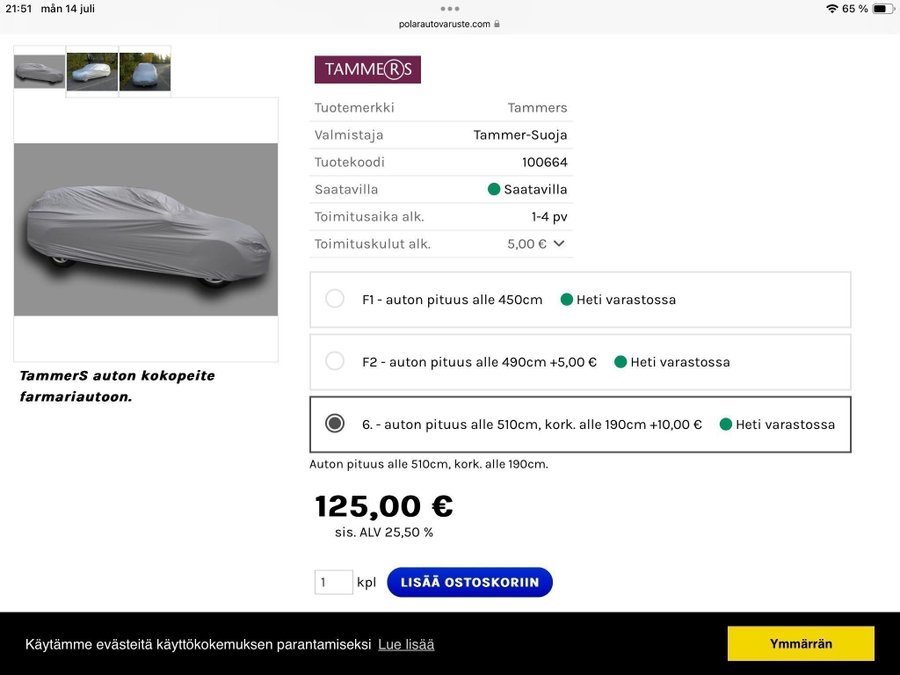
Task: Click the polarautovaruste.com address bar
Action: (x=445, y=24)
